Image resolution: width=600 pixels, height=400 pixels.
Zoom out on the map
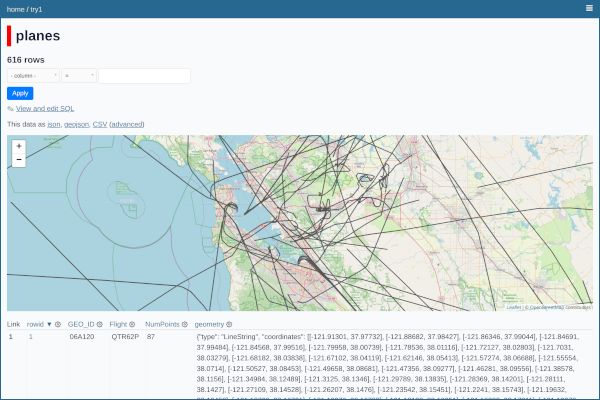tap(19, 159)
